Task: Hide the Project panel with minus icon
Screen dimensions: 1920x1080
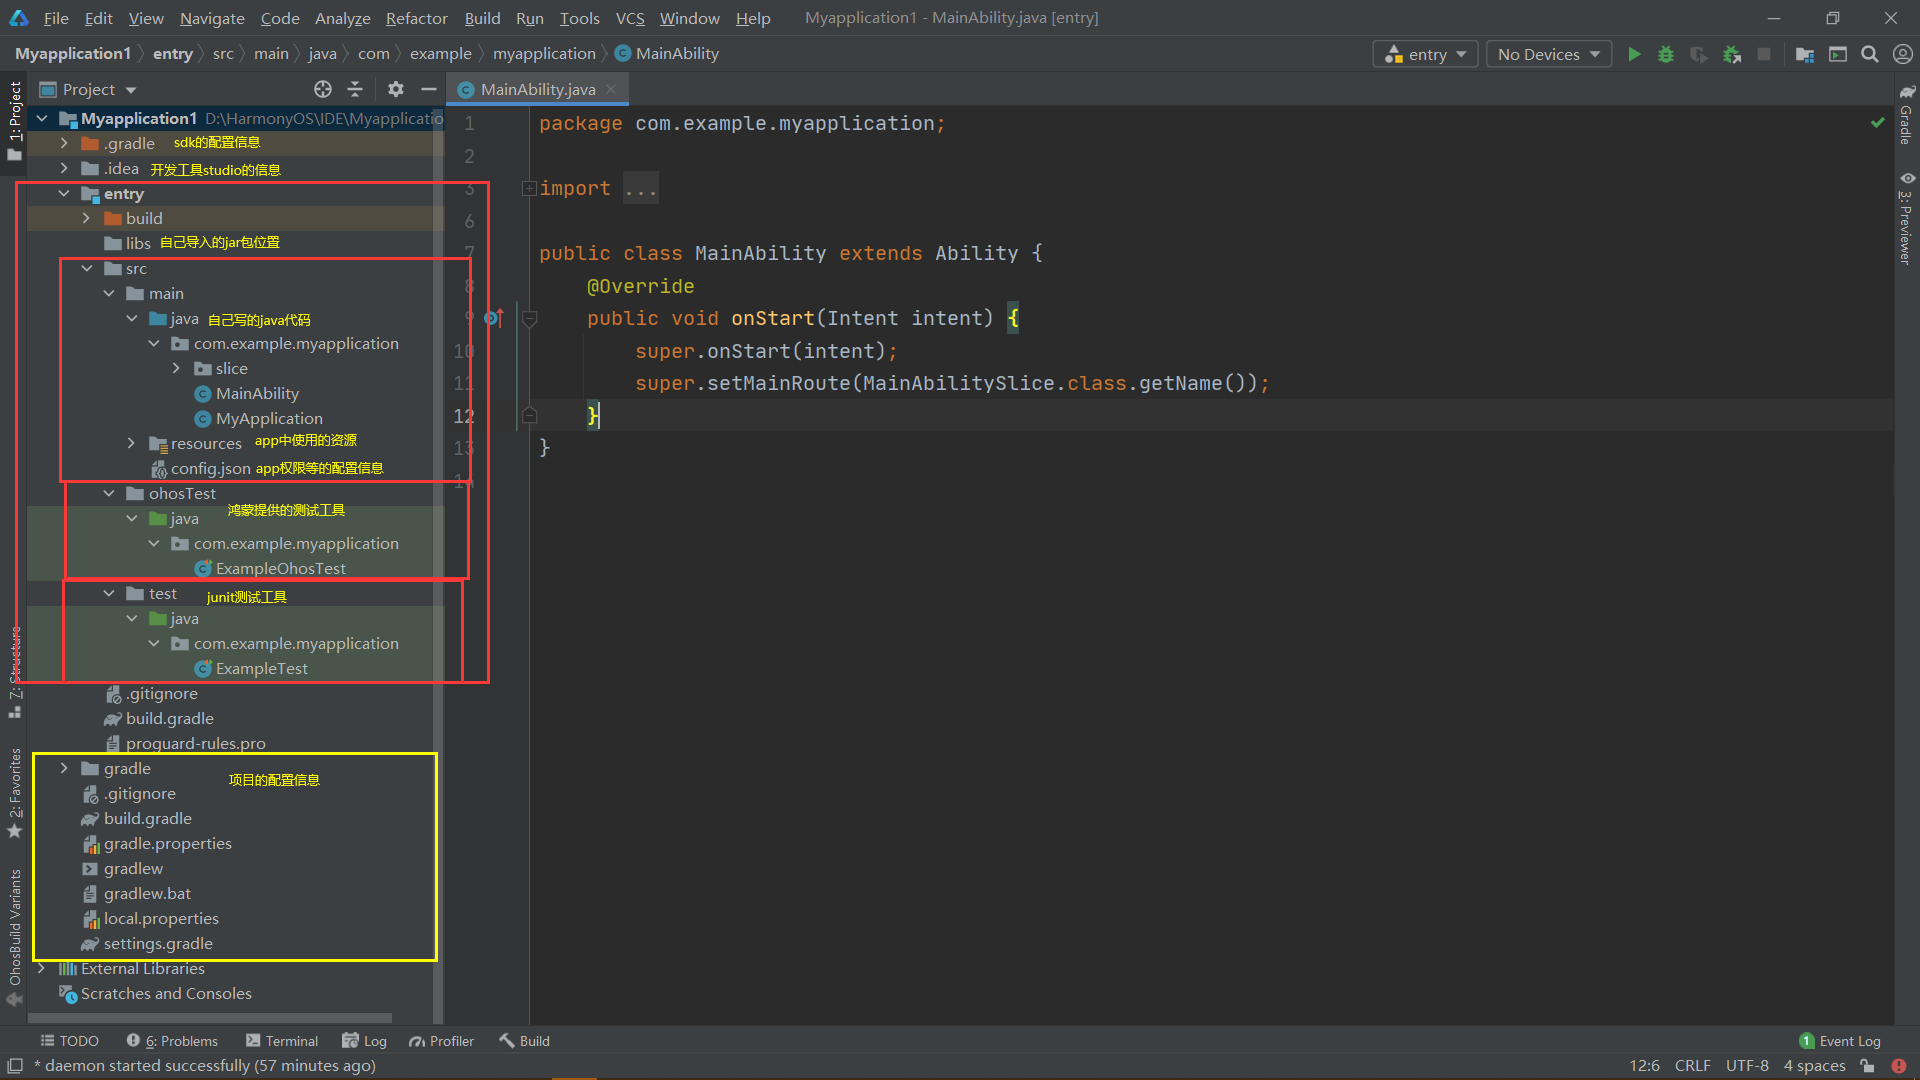Action: (429, 89)
